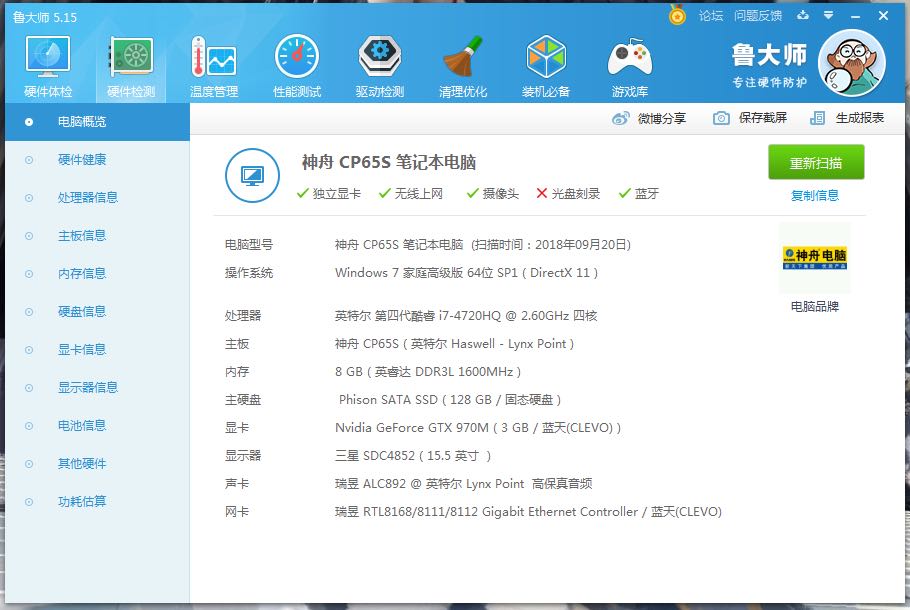Click the 电脑型号 row label
This screenshot has width=910, height=610.
tap(248, 244)
